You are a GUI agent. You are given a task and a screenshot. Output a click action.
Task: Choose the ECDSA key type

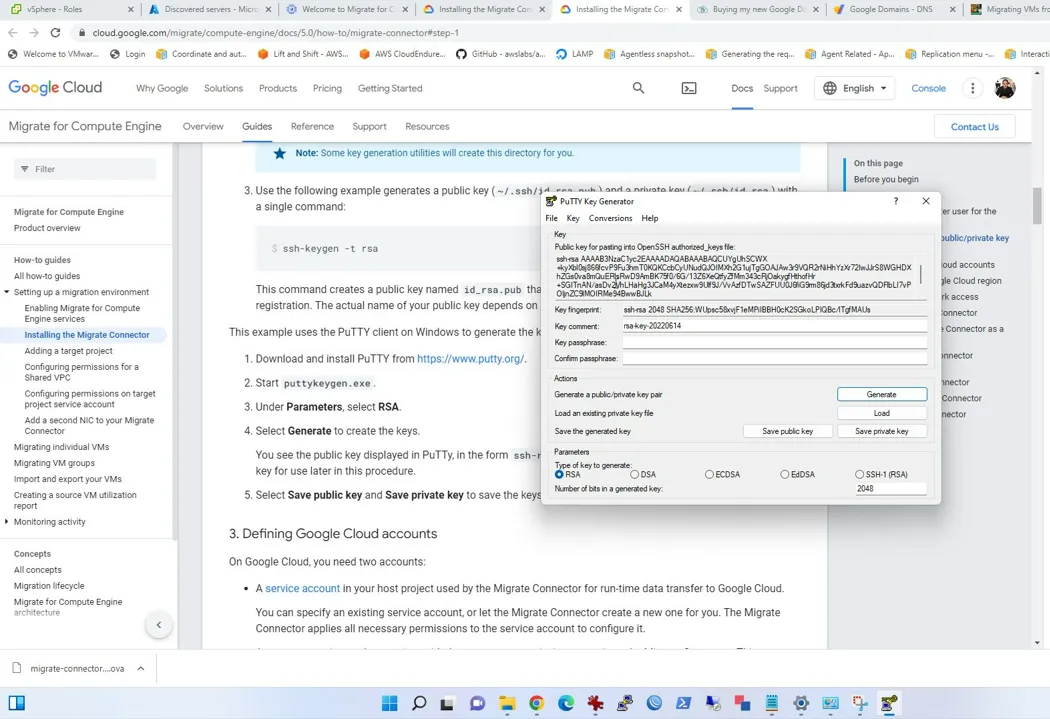coord(709,474)
